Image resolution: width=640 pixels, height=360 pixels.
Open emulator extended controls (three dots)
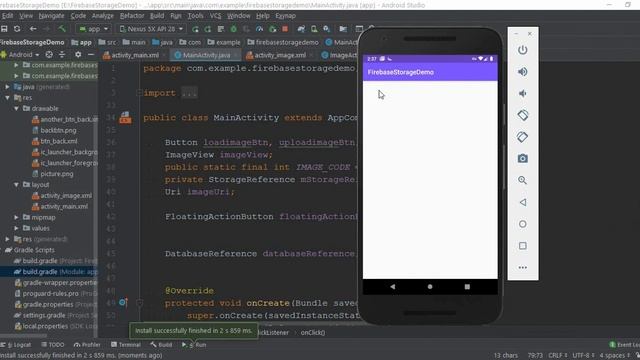522,268
